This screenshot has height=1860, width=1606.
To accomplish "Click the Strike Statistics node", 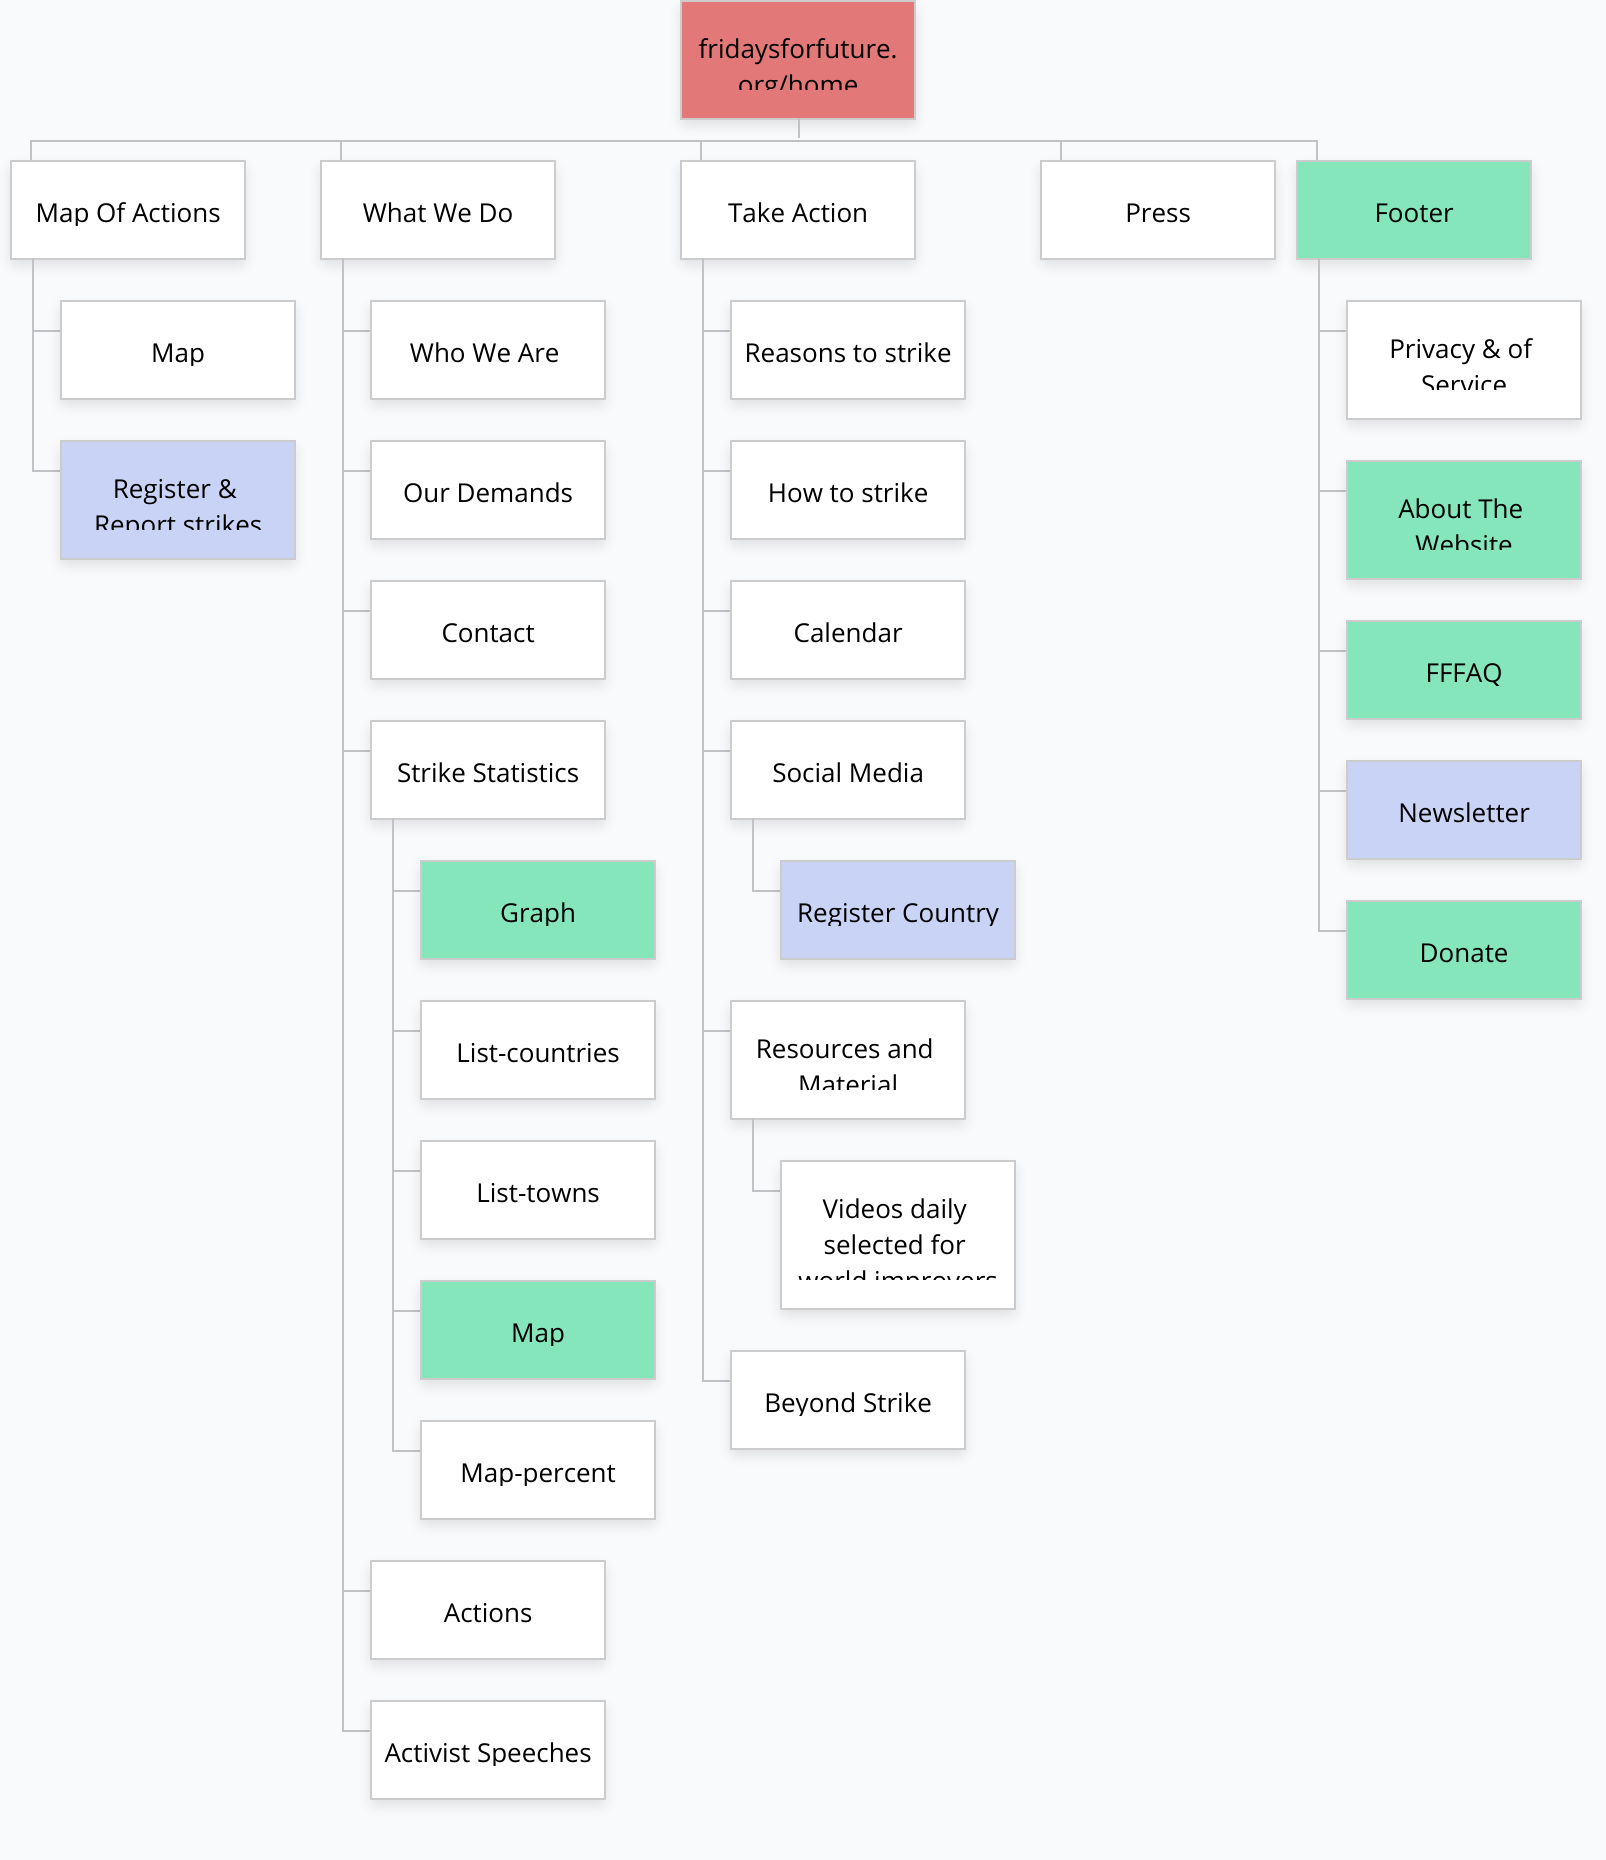I will [487, 771].
